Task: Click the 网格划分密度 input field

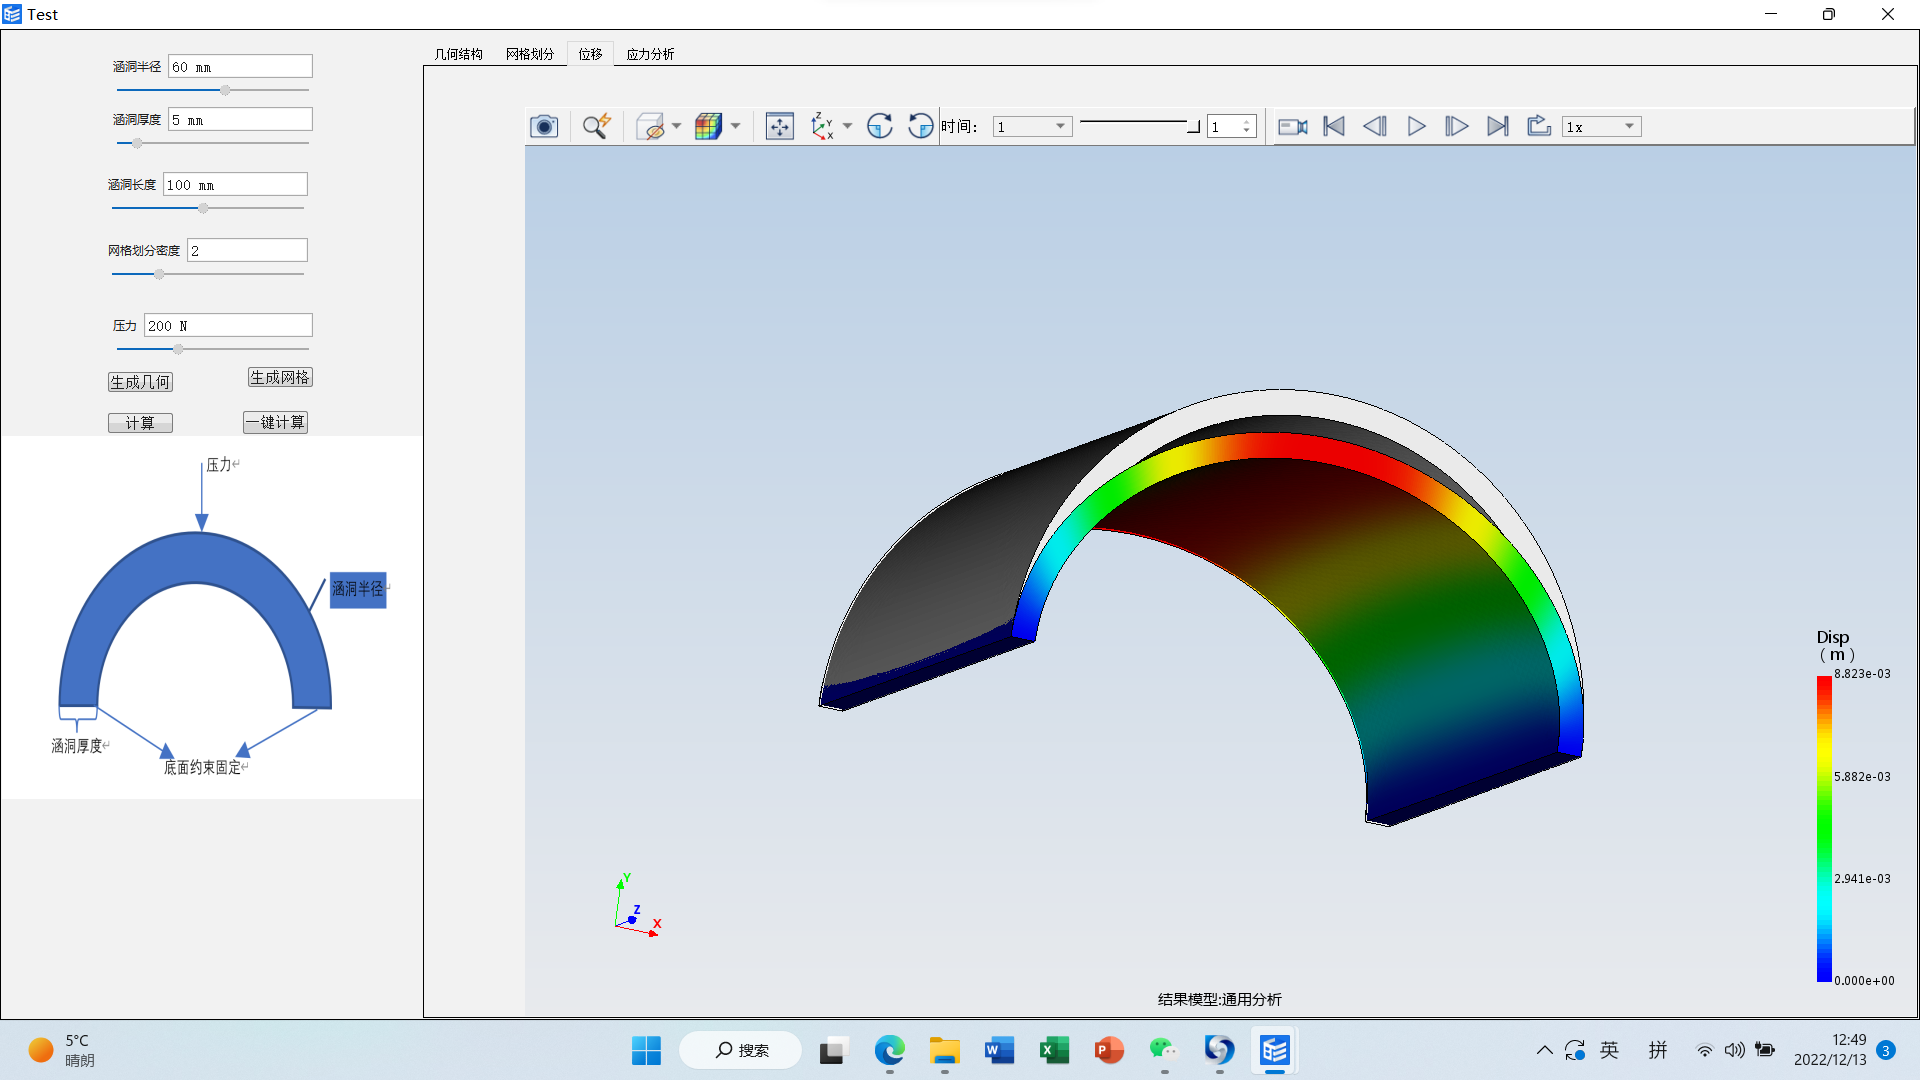Action: pyautogui.click(x=247, y=250)
